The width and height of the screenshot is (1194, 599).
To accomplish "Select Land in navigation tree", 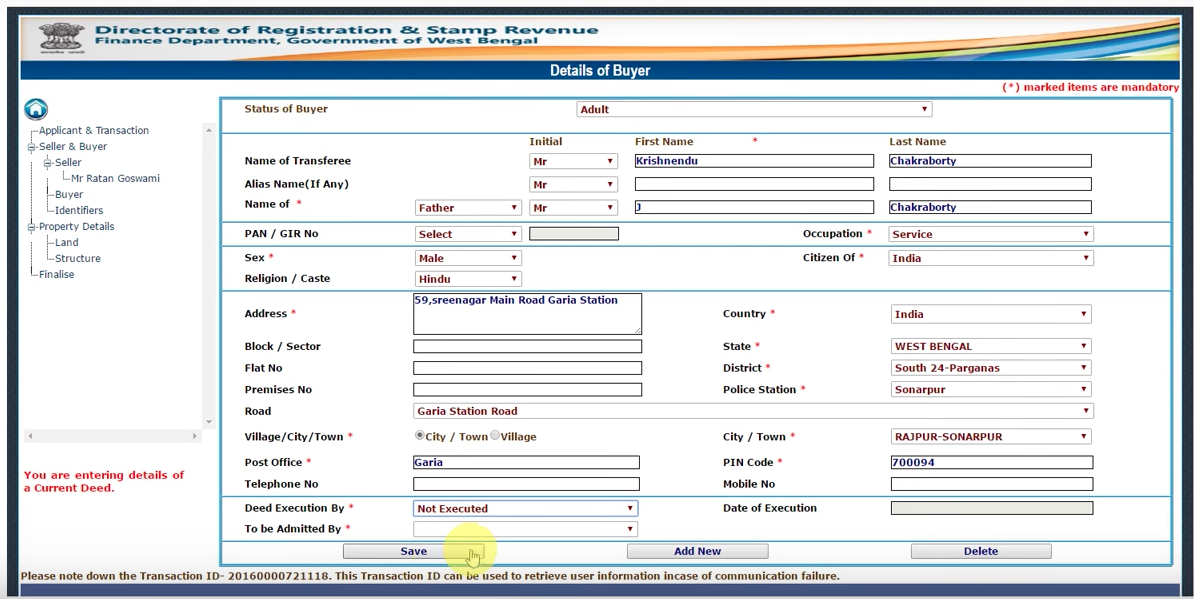I will tap(66, 242).
